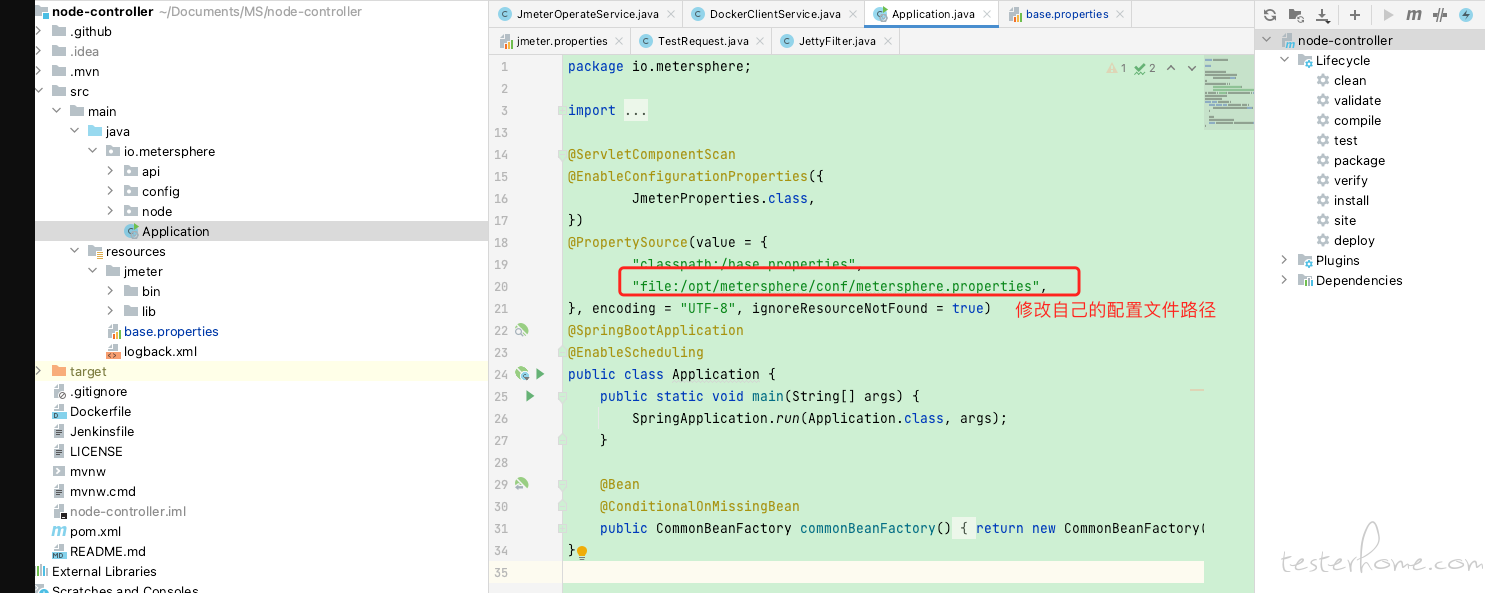Select the deploy lifecycle goal
1485x593 pixels.
pos(1354,240)
